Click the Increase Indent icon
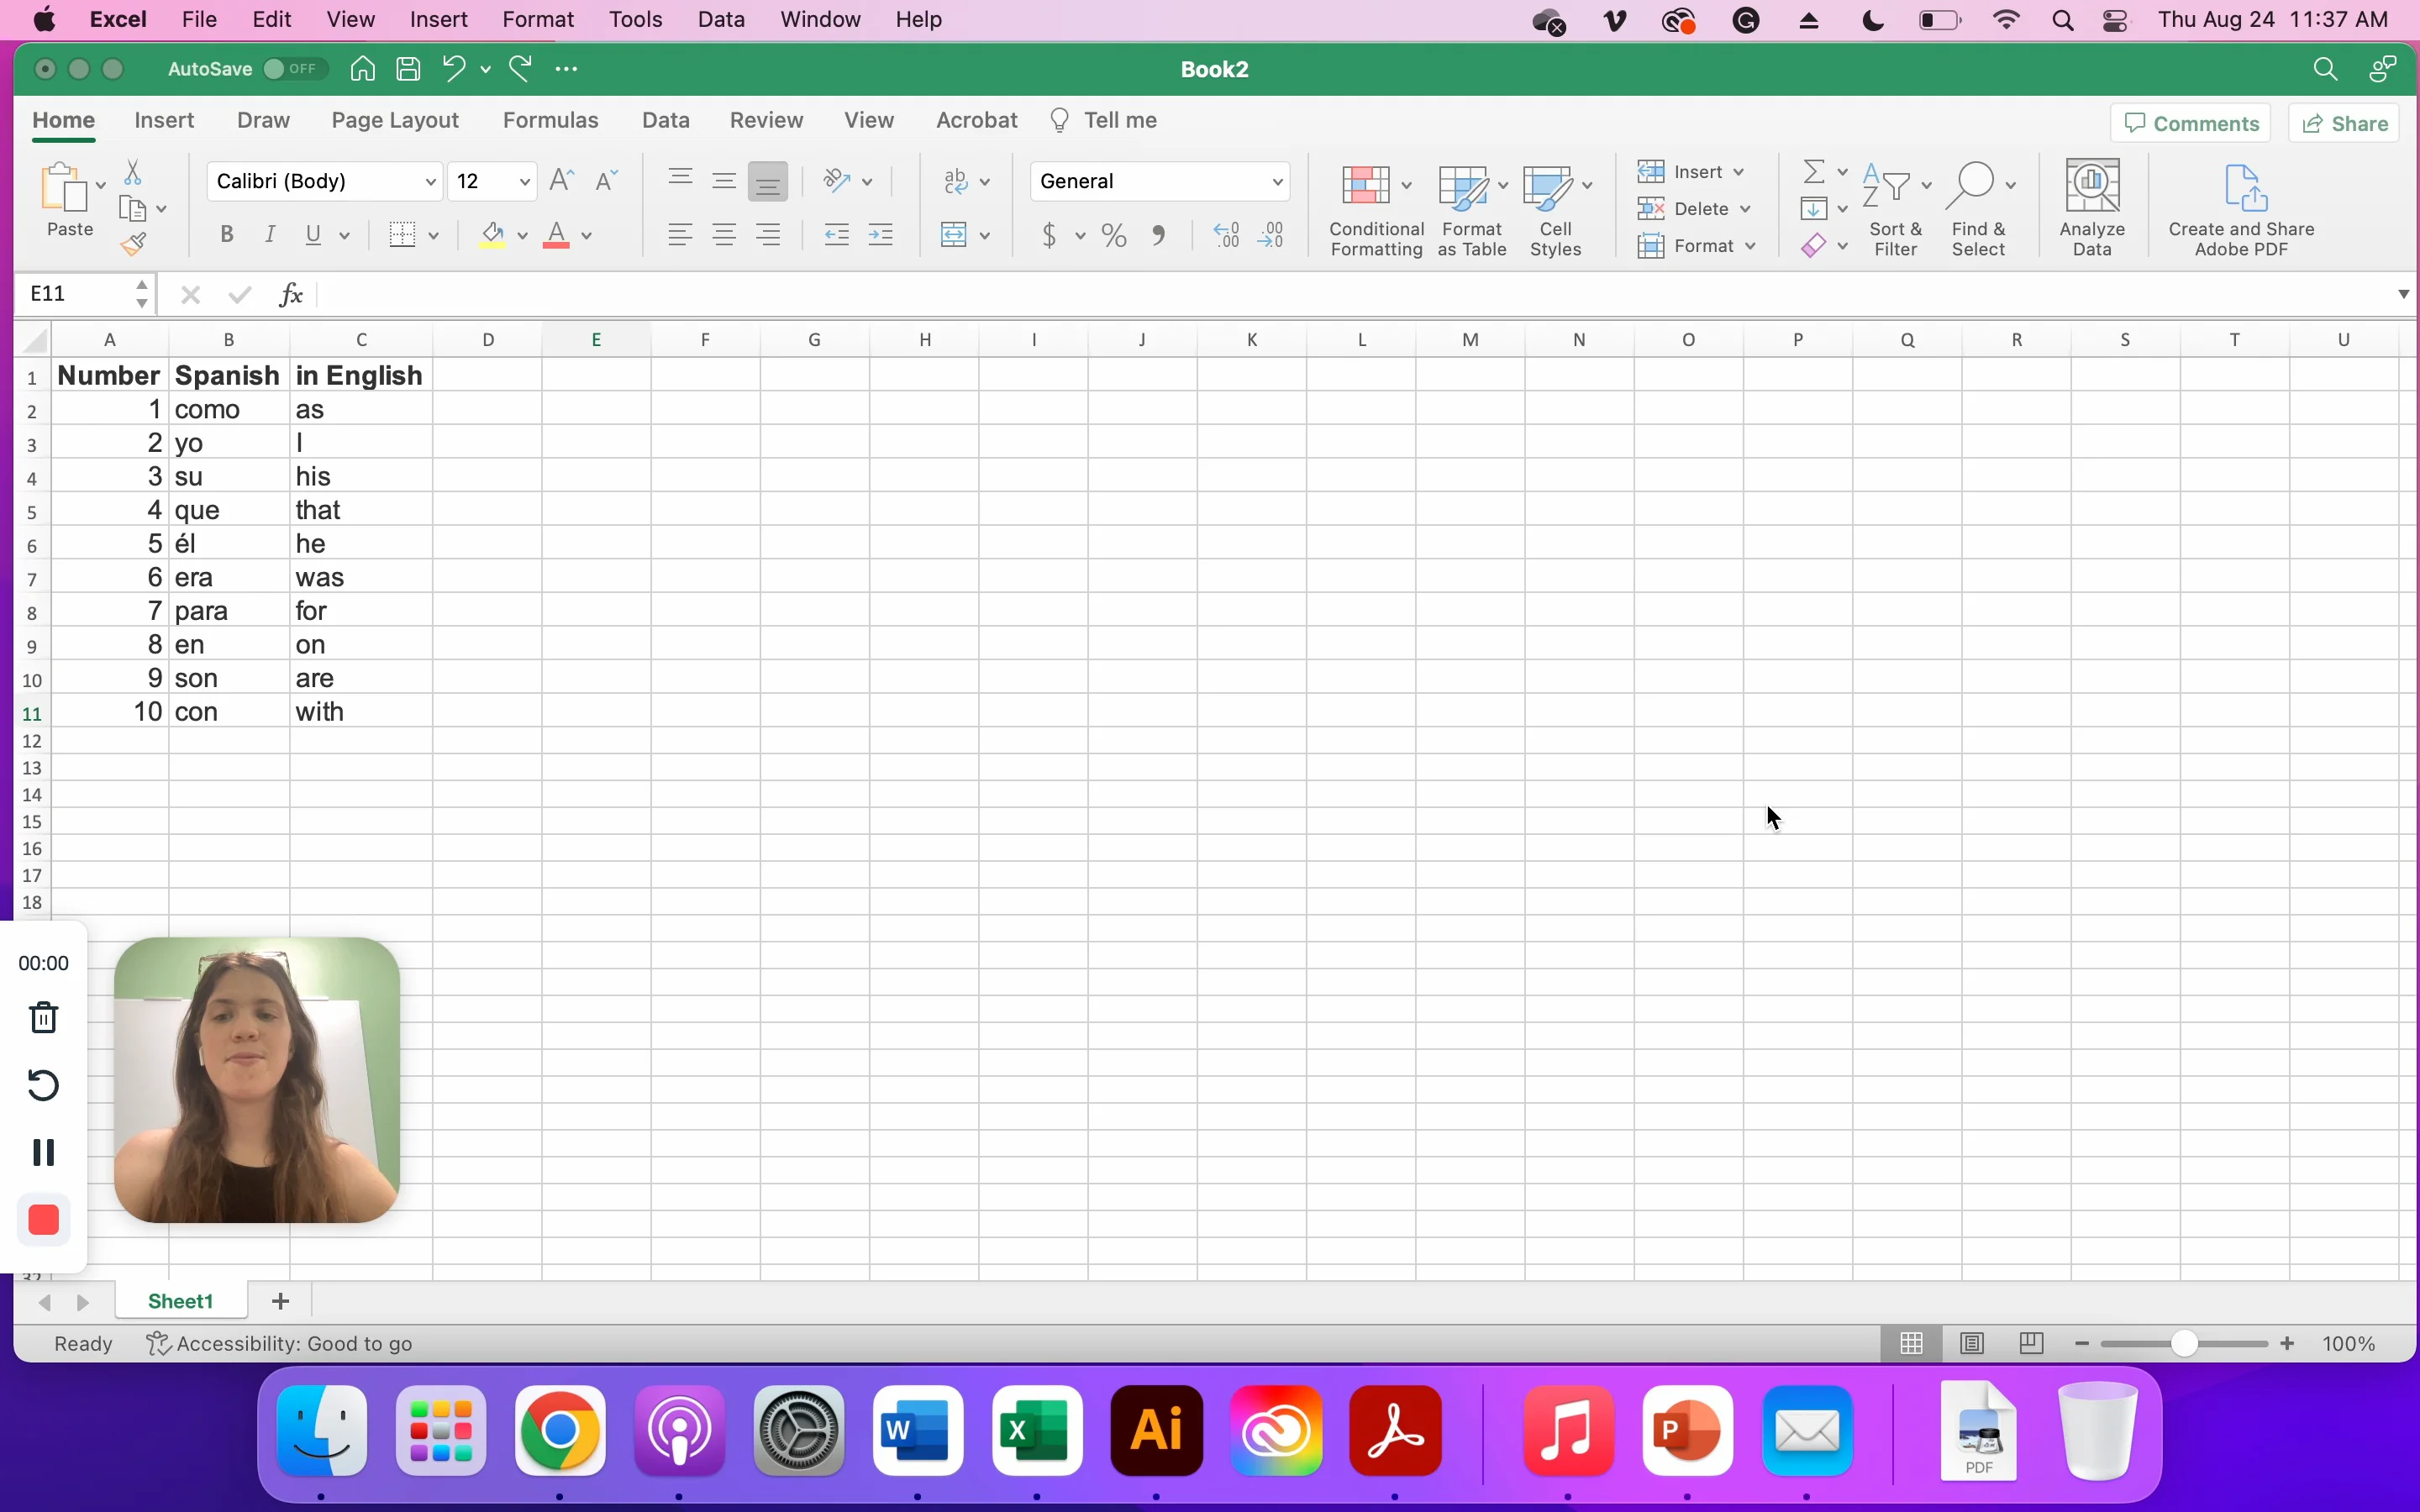 coord(881,235)
